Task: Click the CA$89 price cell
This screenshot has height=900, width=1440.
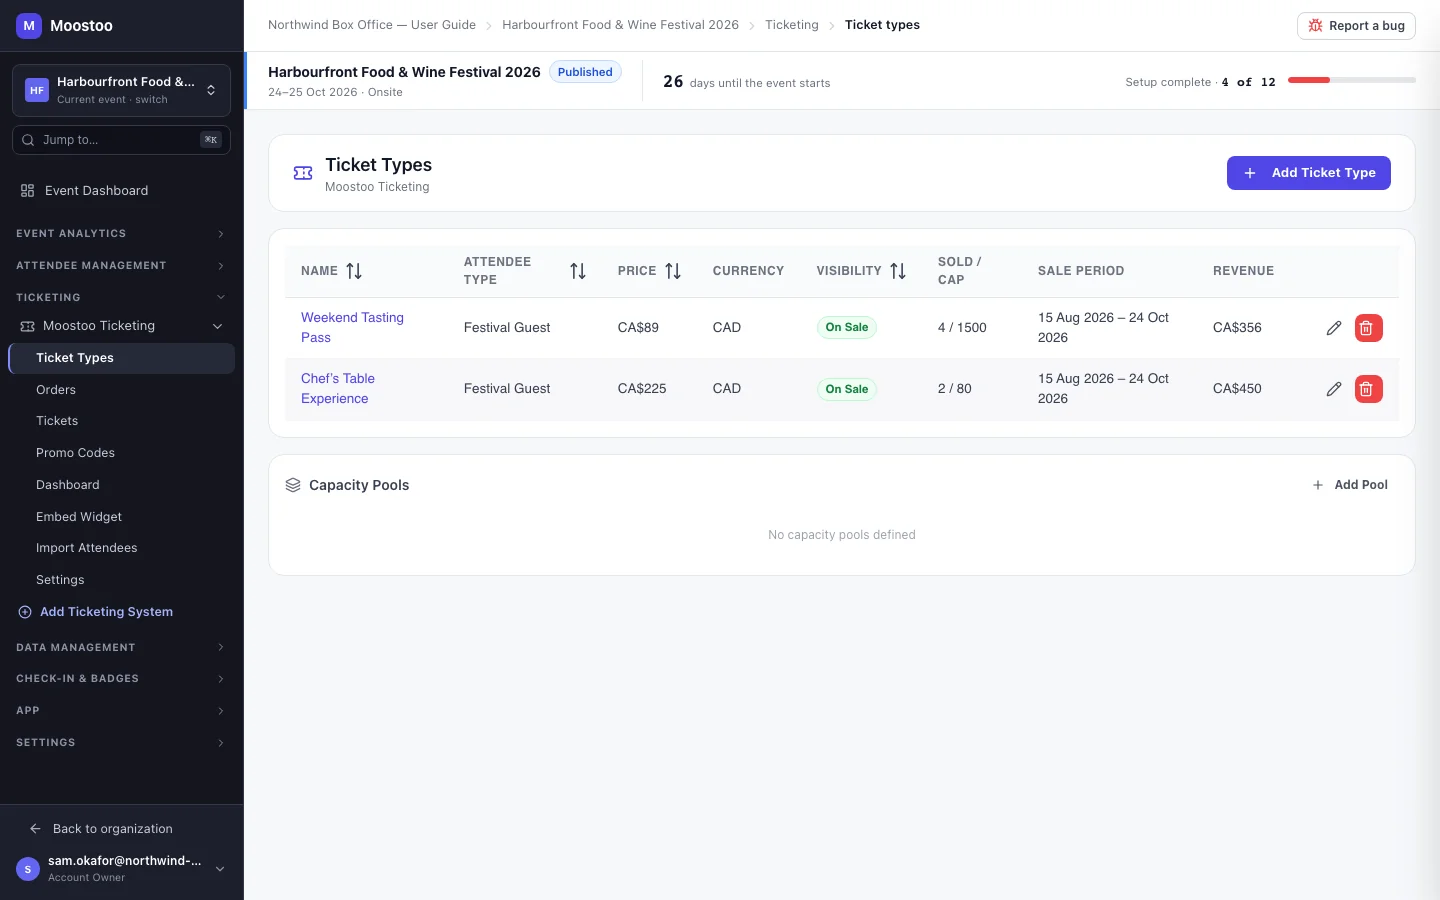Action: click(638, 328)
